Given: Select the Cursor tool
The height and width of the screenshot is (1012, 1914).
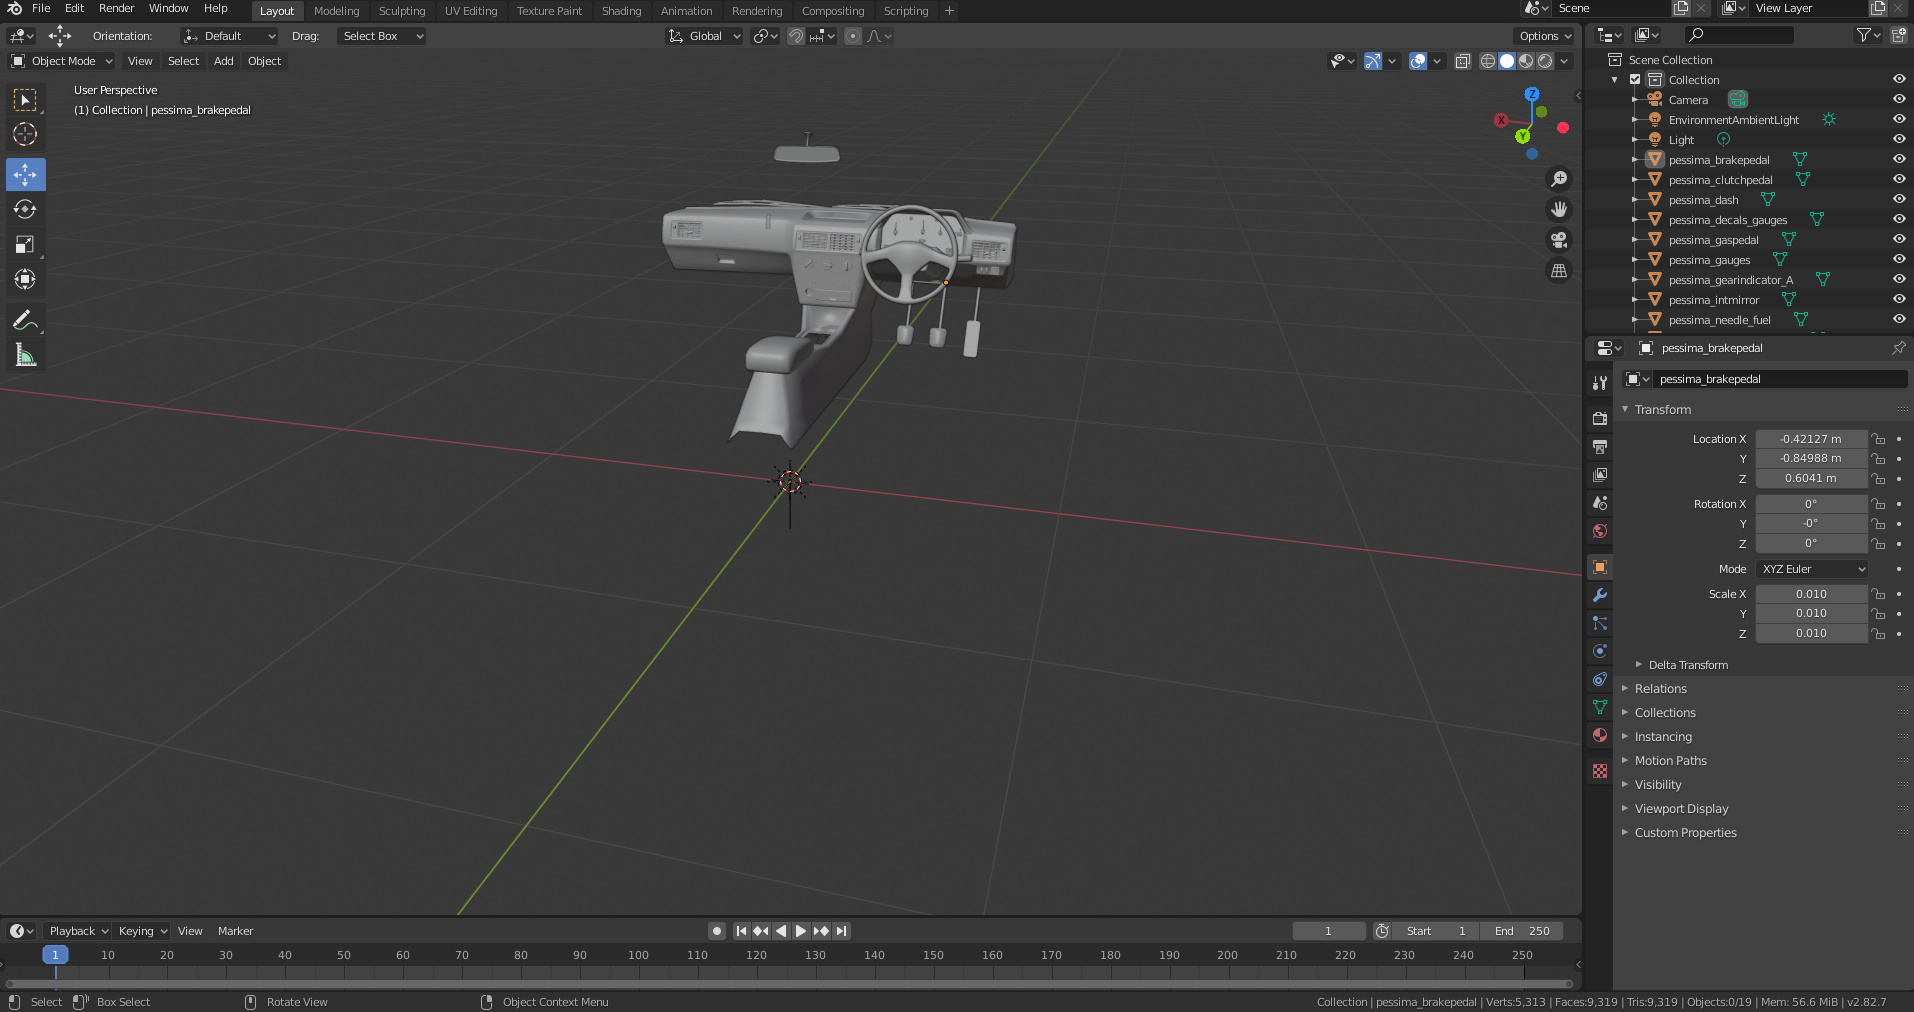Looking at the screenshot, I should tap(25, 134).
